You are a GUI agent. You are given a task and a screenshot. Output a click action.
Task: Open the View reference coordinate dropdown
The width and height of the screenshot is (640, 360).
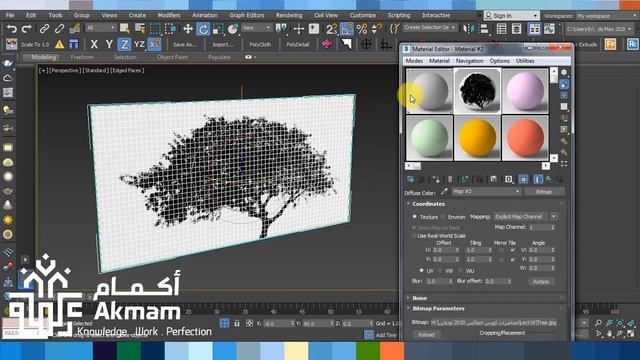point(256,28)
